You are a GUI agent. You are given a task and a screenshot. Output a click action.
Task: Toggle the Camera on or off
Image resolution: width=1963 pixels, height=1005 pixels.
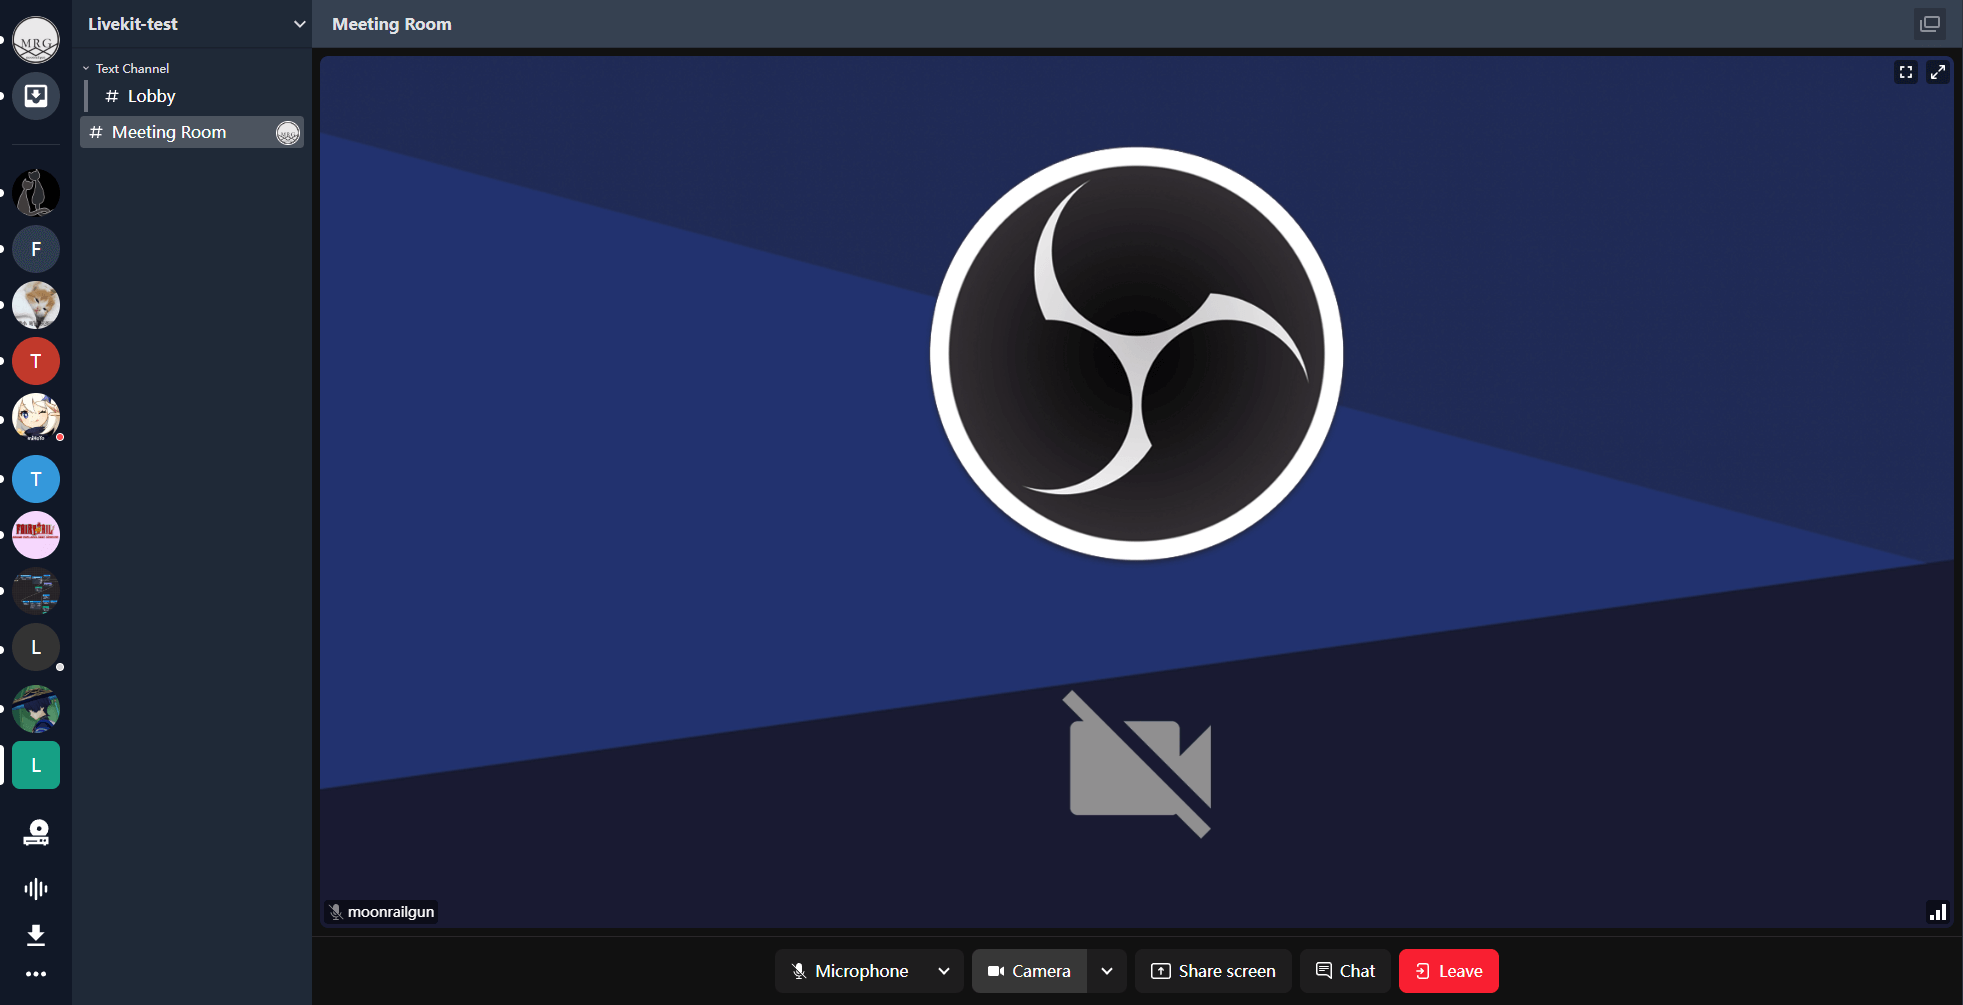click(1029, 971)
